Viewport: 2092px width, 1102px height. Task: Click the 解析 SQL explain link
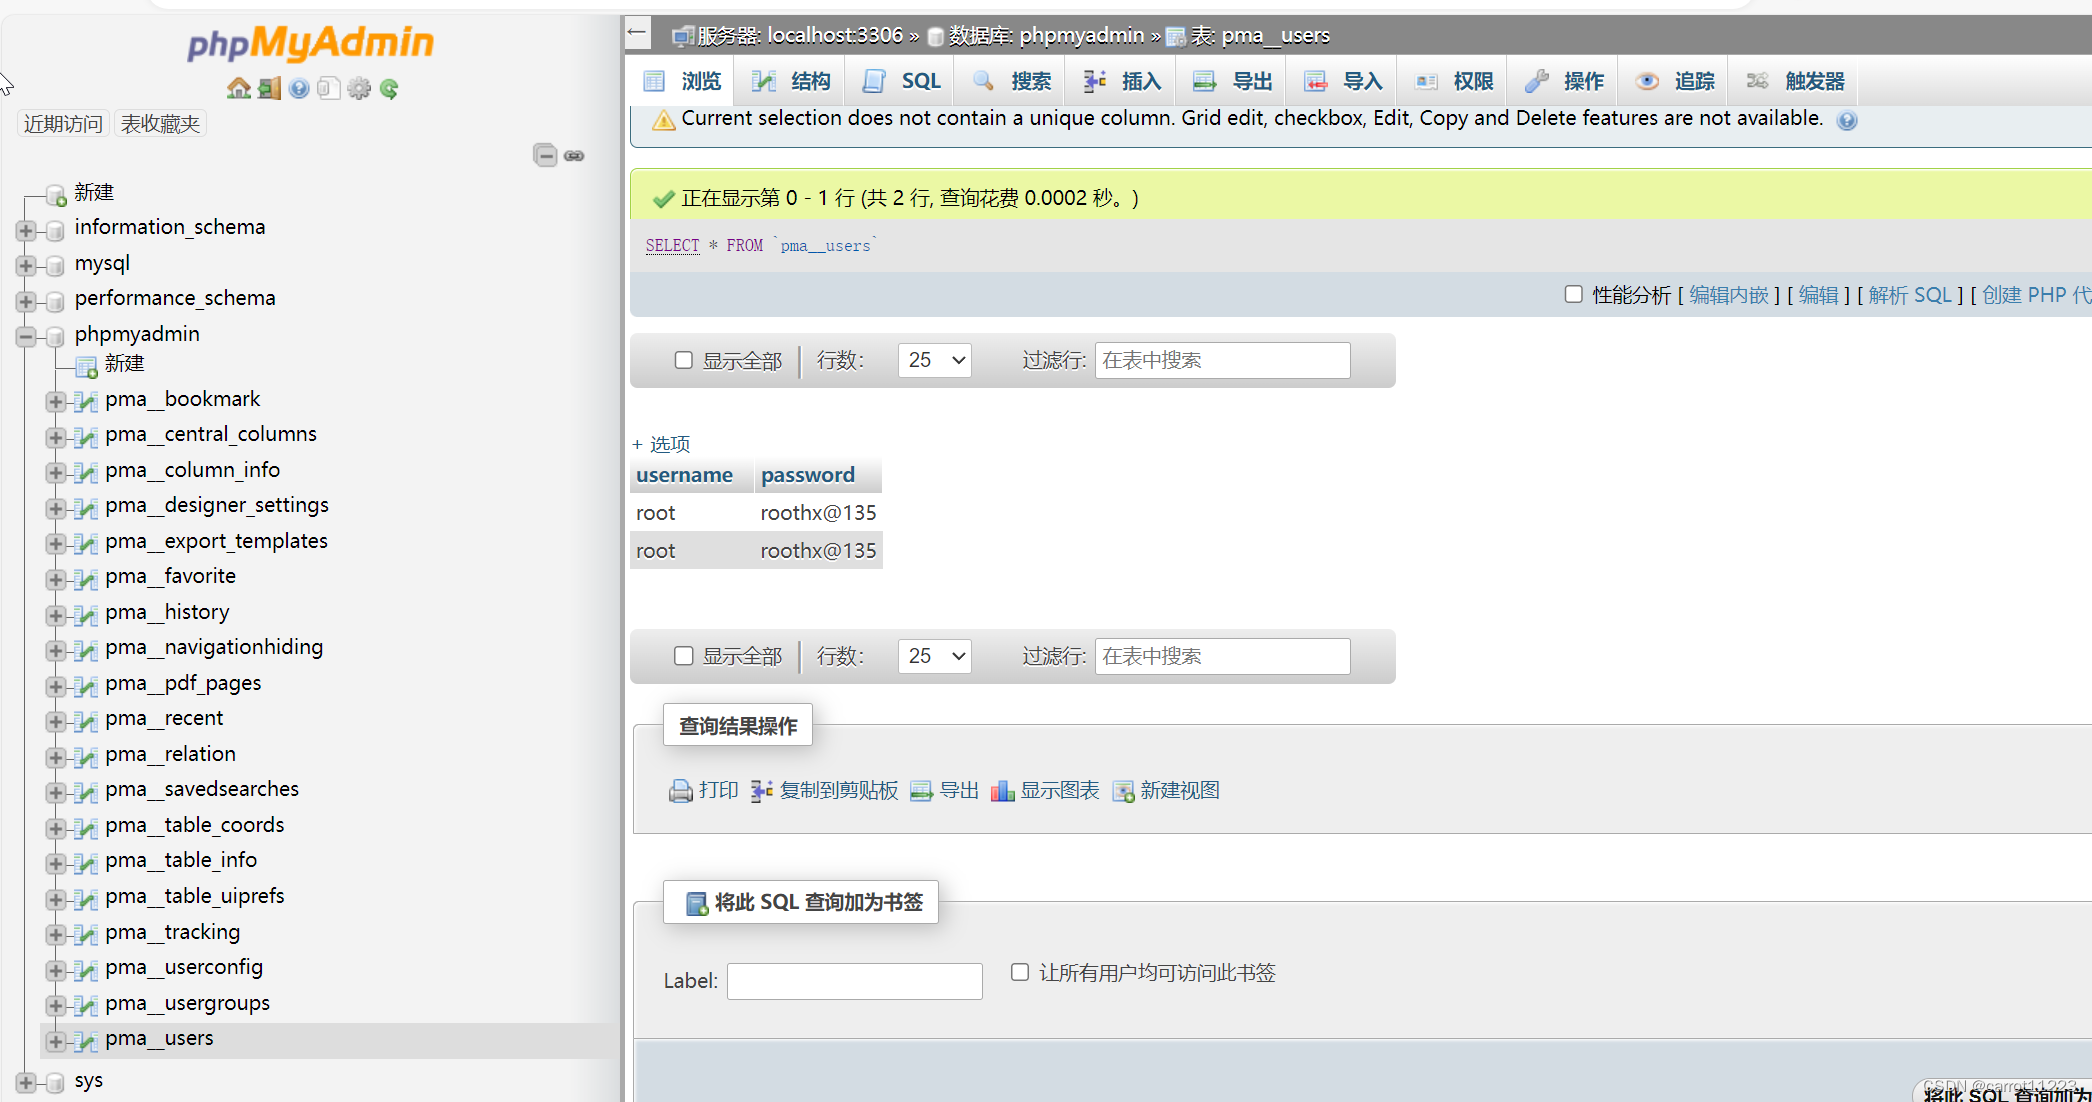click(1910, 295)
